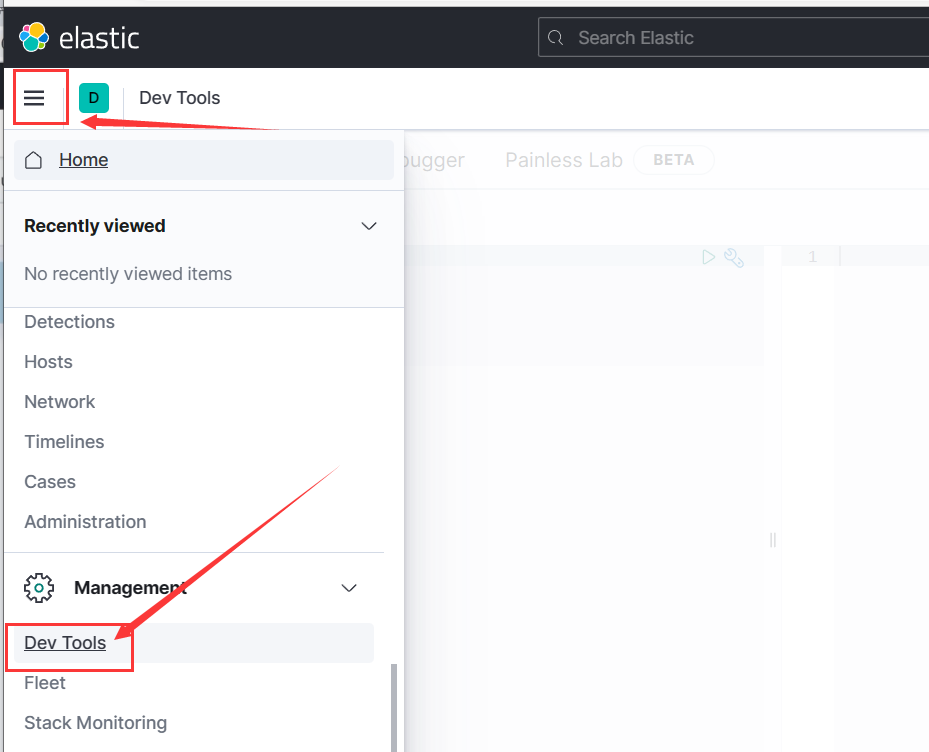
Task: Open the Painless Lab tab
Action: (x=564, y=160)
